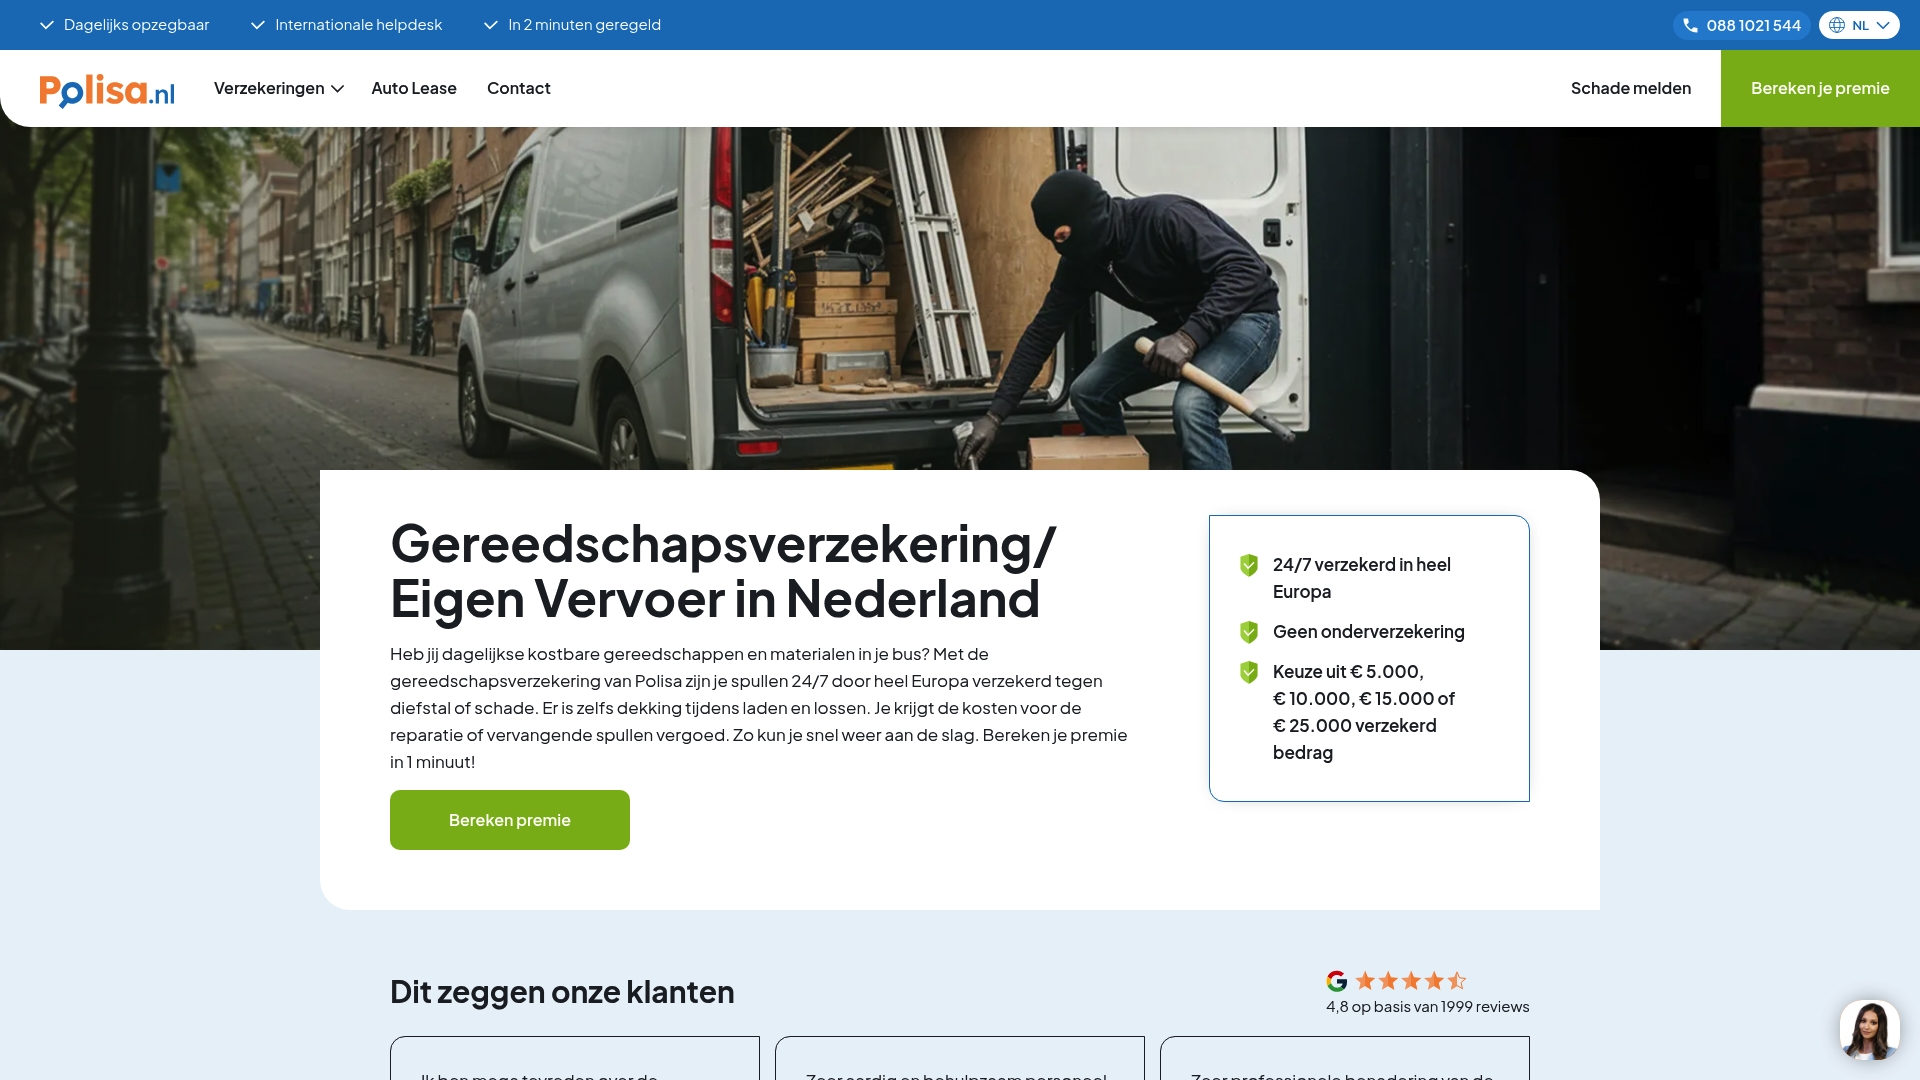Click the checkmark beside Dagelijks opzegbaar
The image size is (1920, 1080).
coord(46,25)
